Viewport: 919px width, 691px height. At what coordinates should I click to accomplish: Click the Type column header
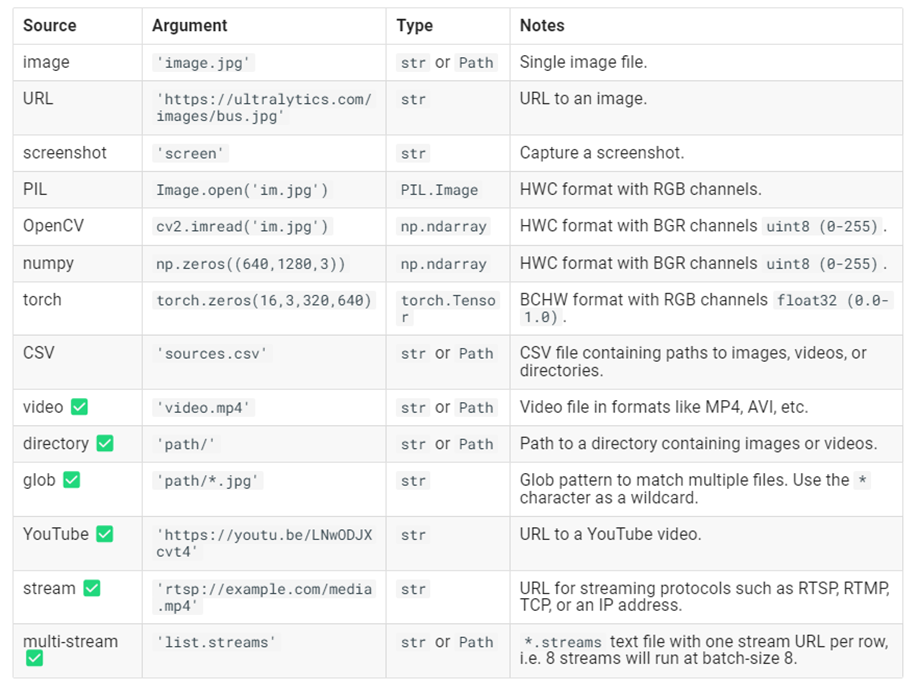[x=414, y=26]
